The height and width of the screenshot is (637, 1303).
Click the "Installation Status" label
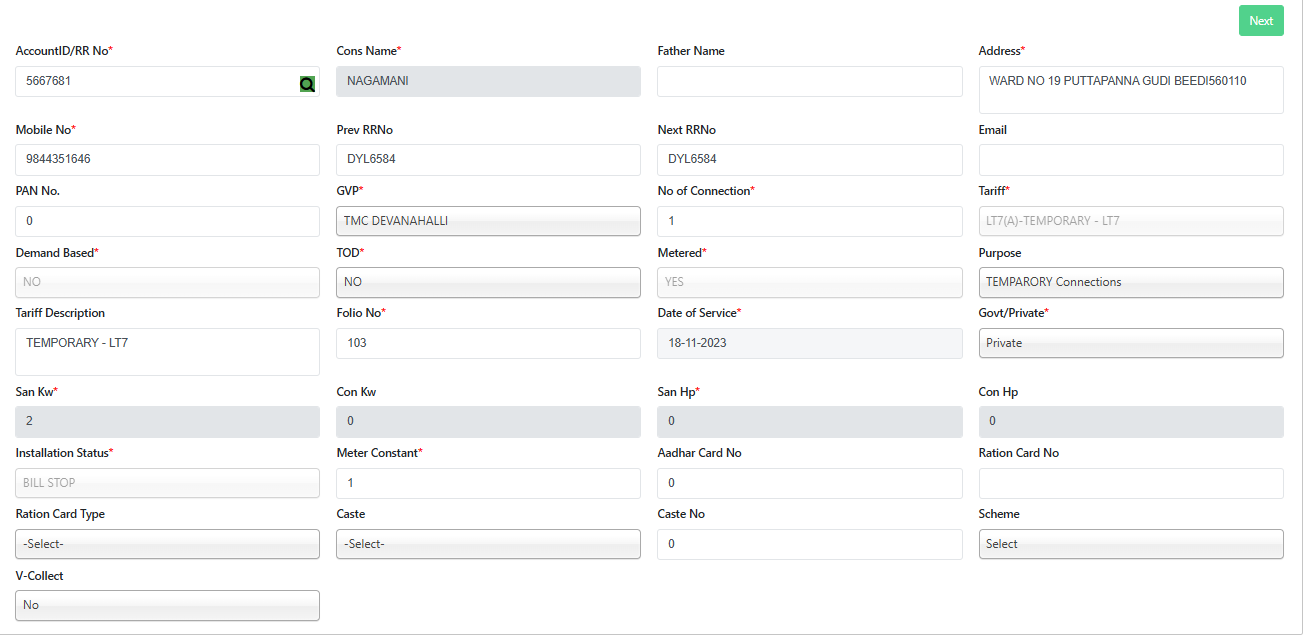(x=62, y=453)
